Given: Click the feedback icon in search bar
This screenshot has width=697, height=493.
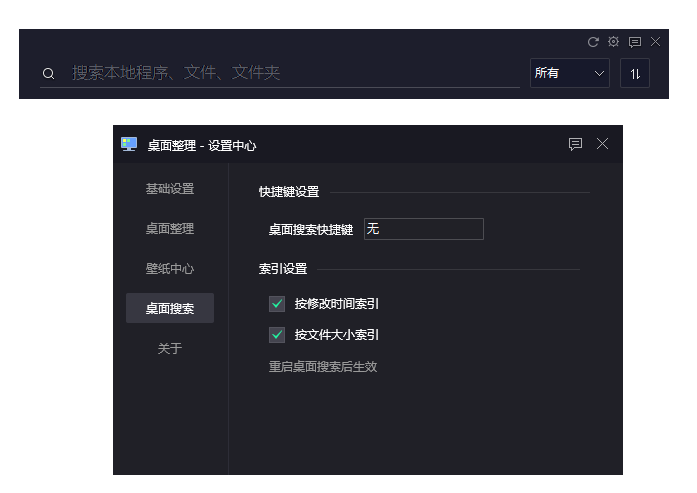Looking at the screenshot, I should [x=634, y=42].
